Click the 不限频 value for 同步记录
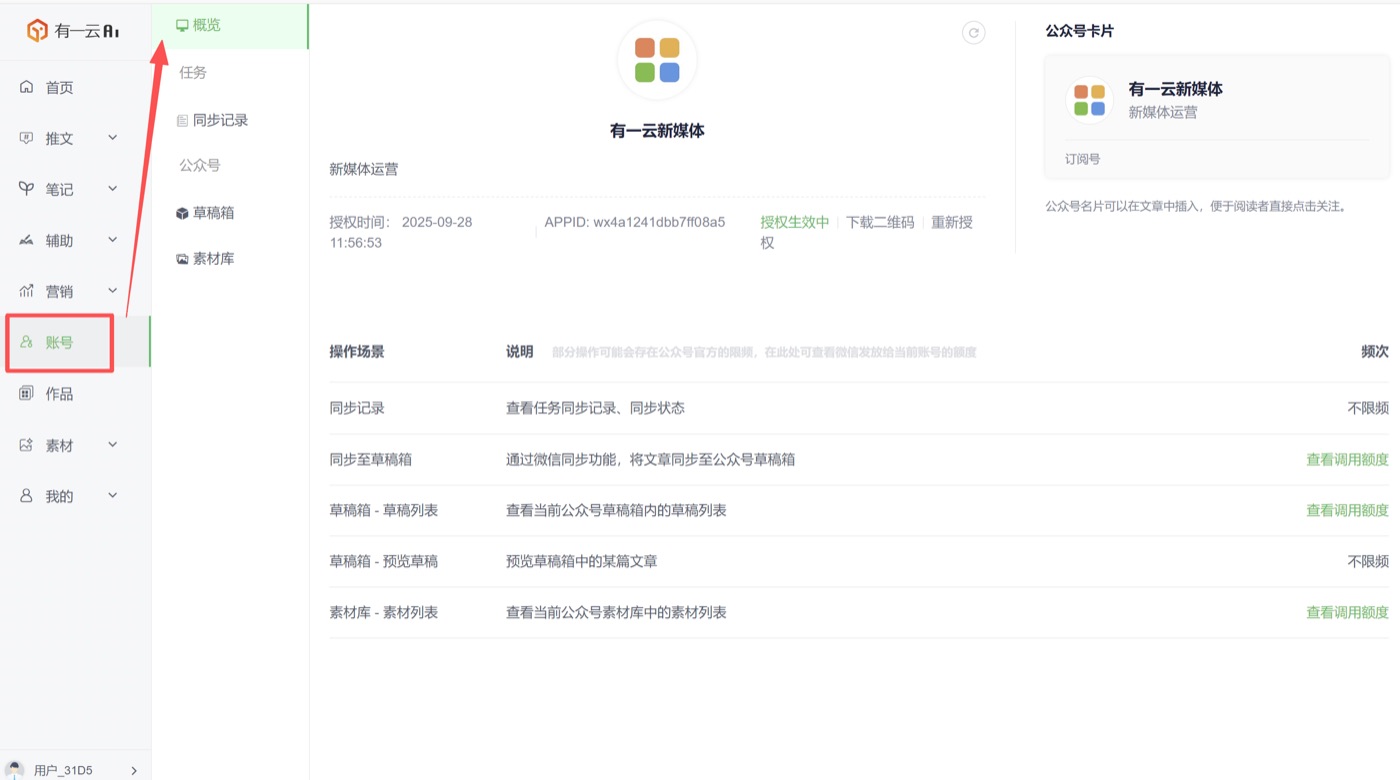 (1368, 408)
